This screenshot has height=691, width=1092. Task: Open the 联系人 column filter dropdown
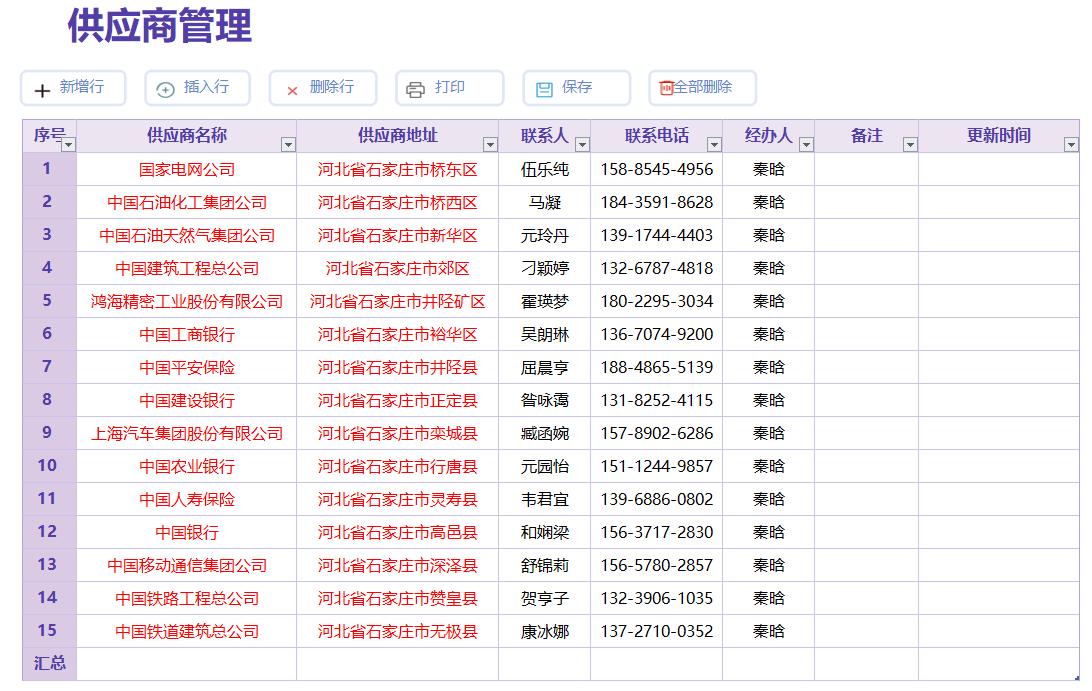pyautogui.click(x=582, y=145)
